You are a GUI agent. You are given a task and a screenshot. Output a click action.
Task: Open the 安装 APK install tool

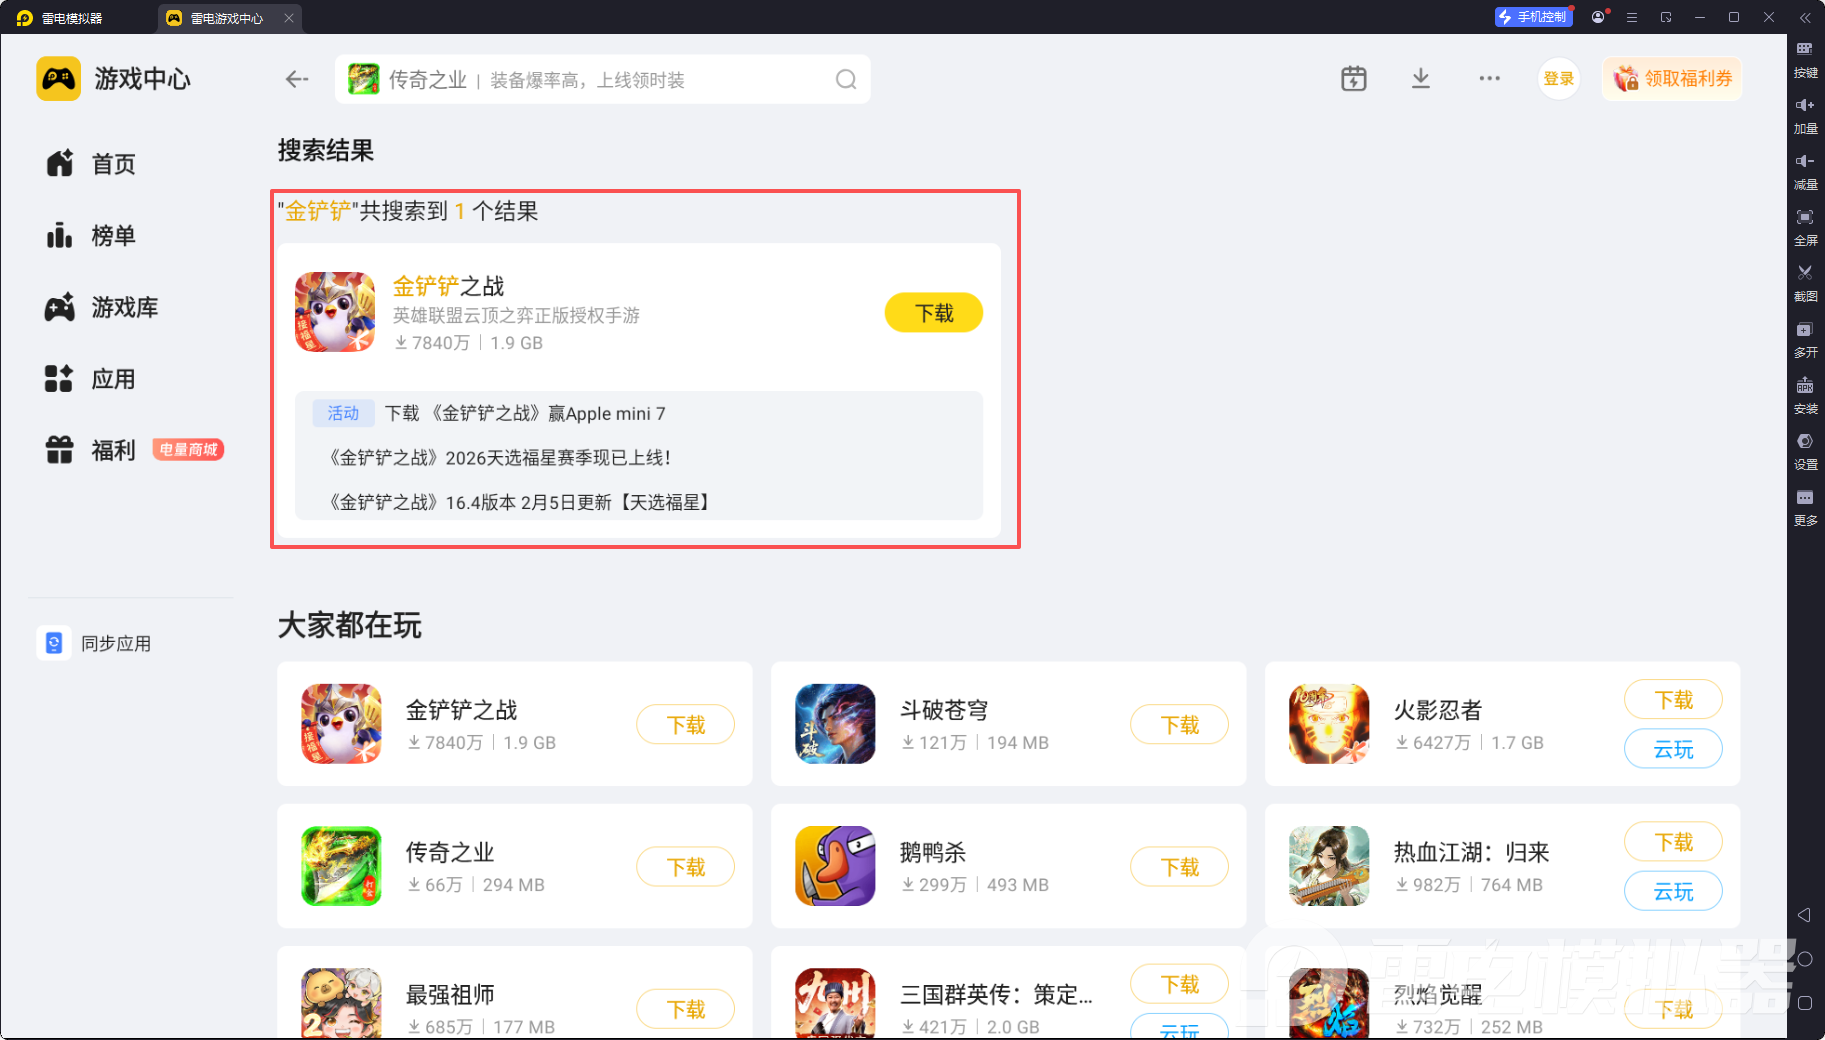1805,396
